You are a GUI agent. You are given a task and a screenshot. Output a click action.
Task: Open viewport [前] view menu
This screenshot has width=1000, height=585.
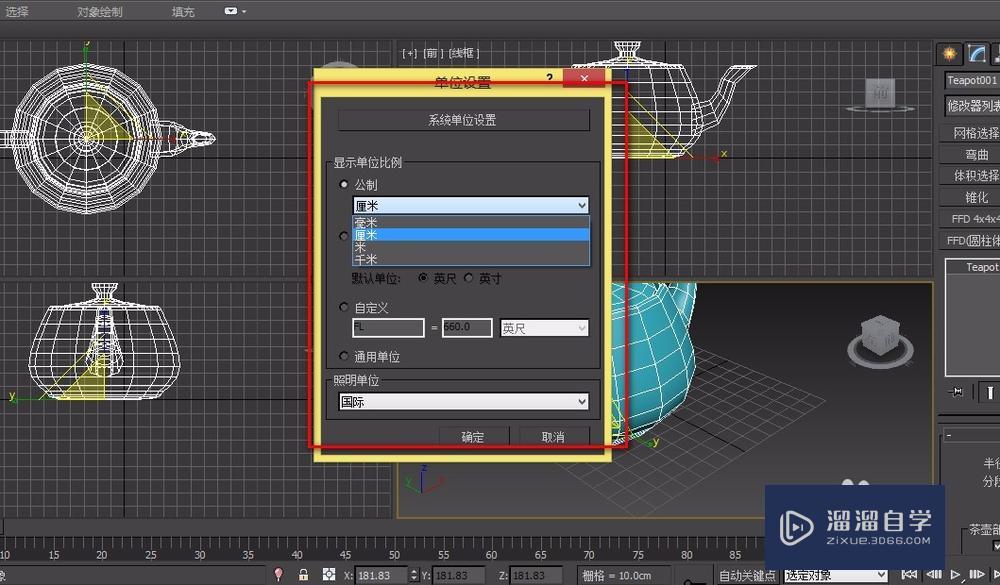point(432,53)
